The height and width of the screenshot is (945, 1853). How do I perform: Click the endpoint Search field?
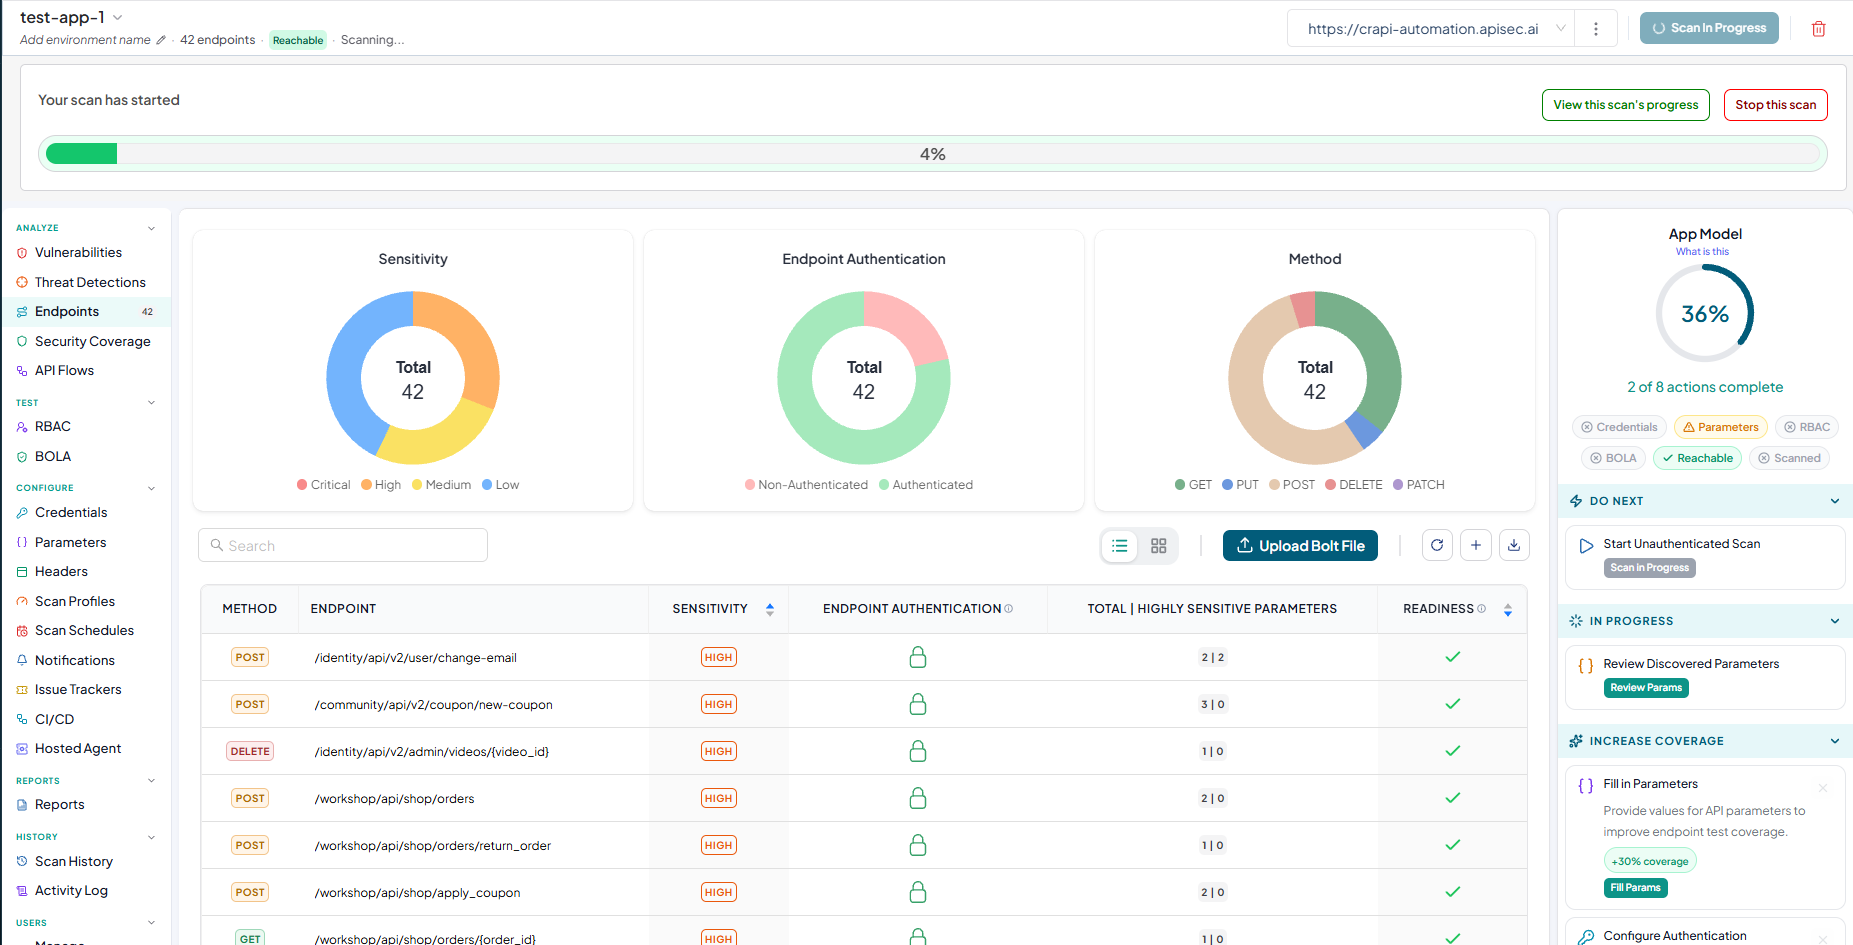[343, 545]
